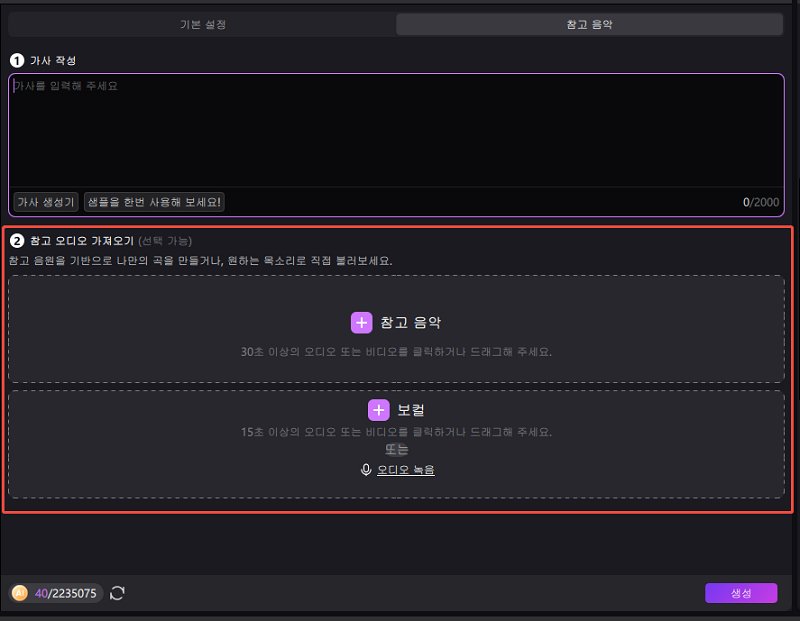The image size is (800, 621).
Task: Click the 참고 음악 upload drop zone hint text
Action: (x=396, y=352)
